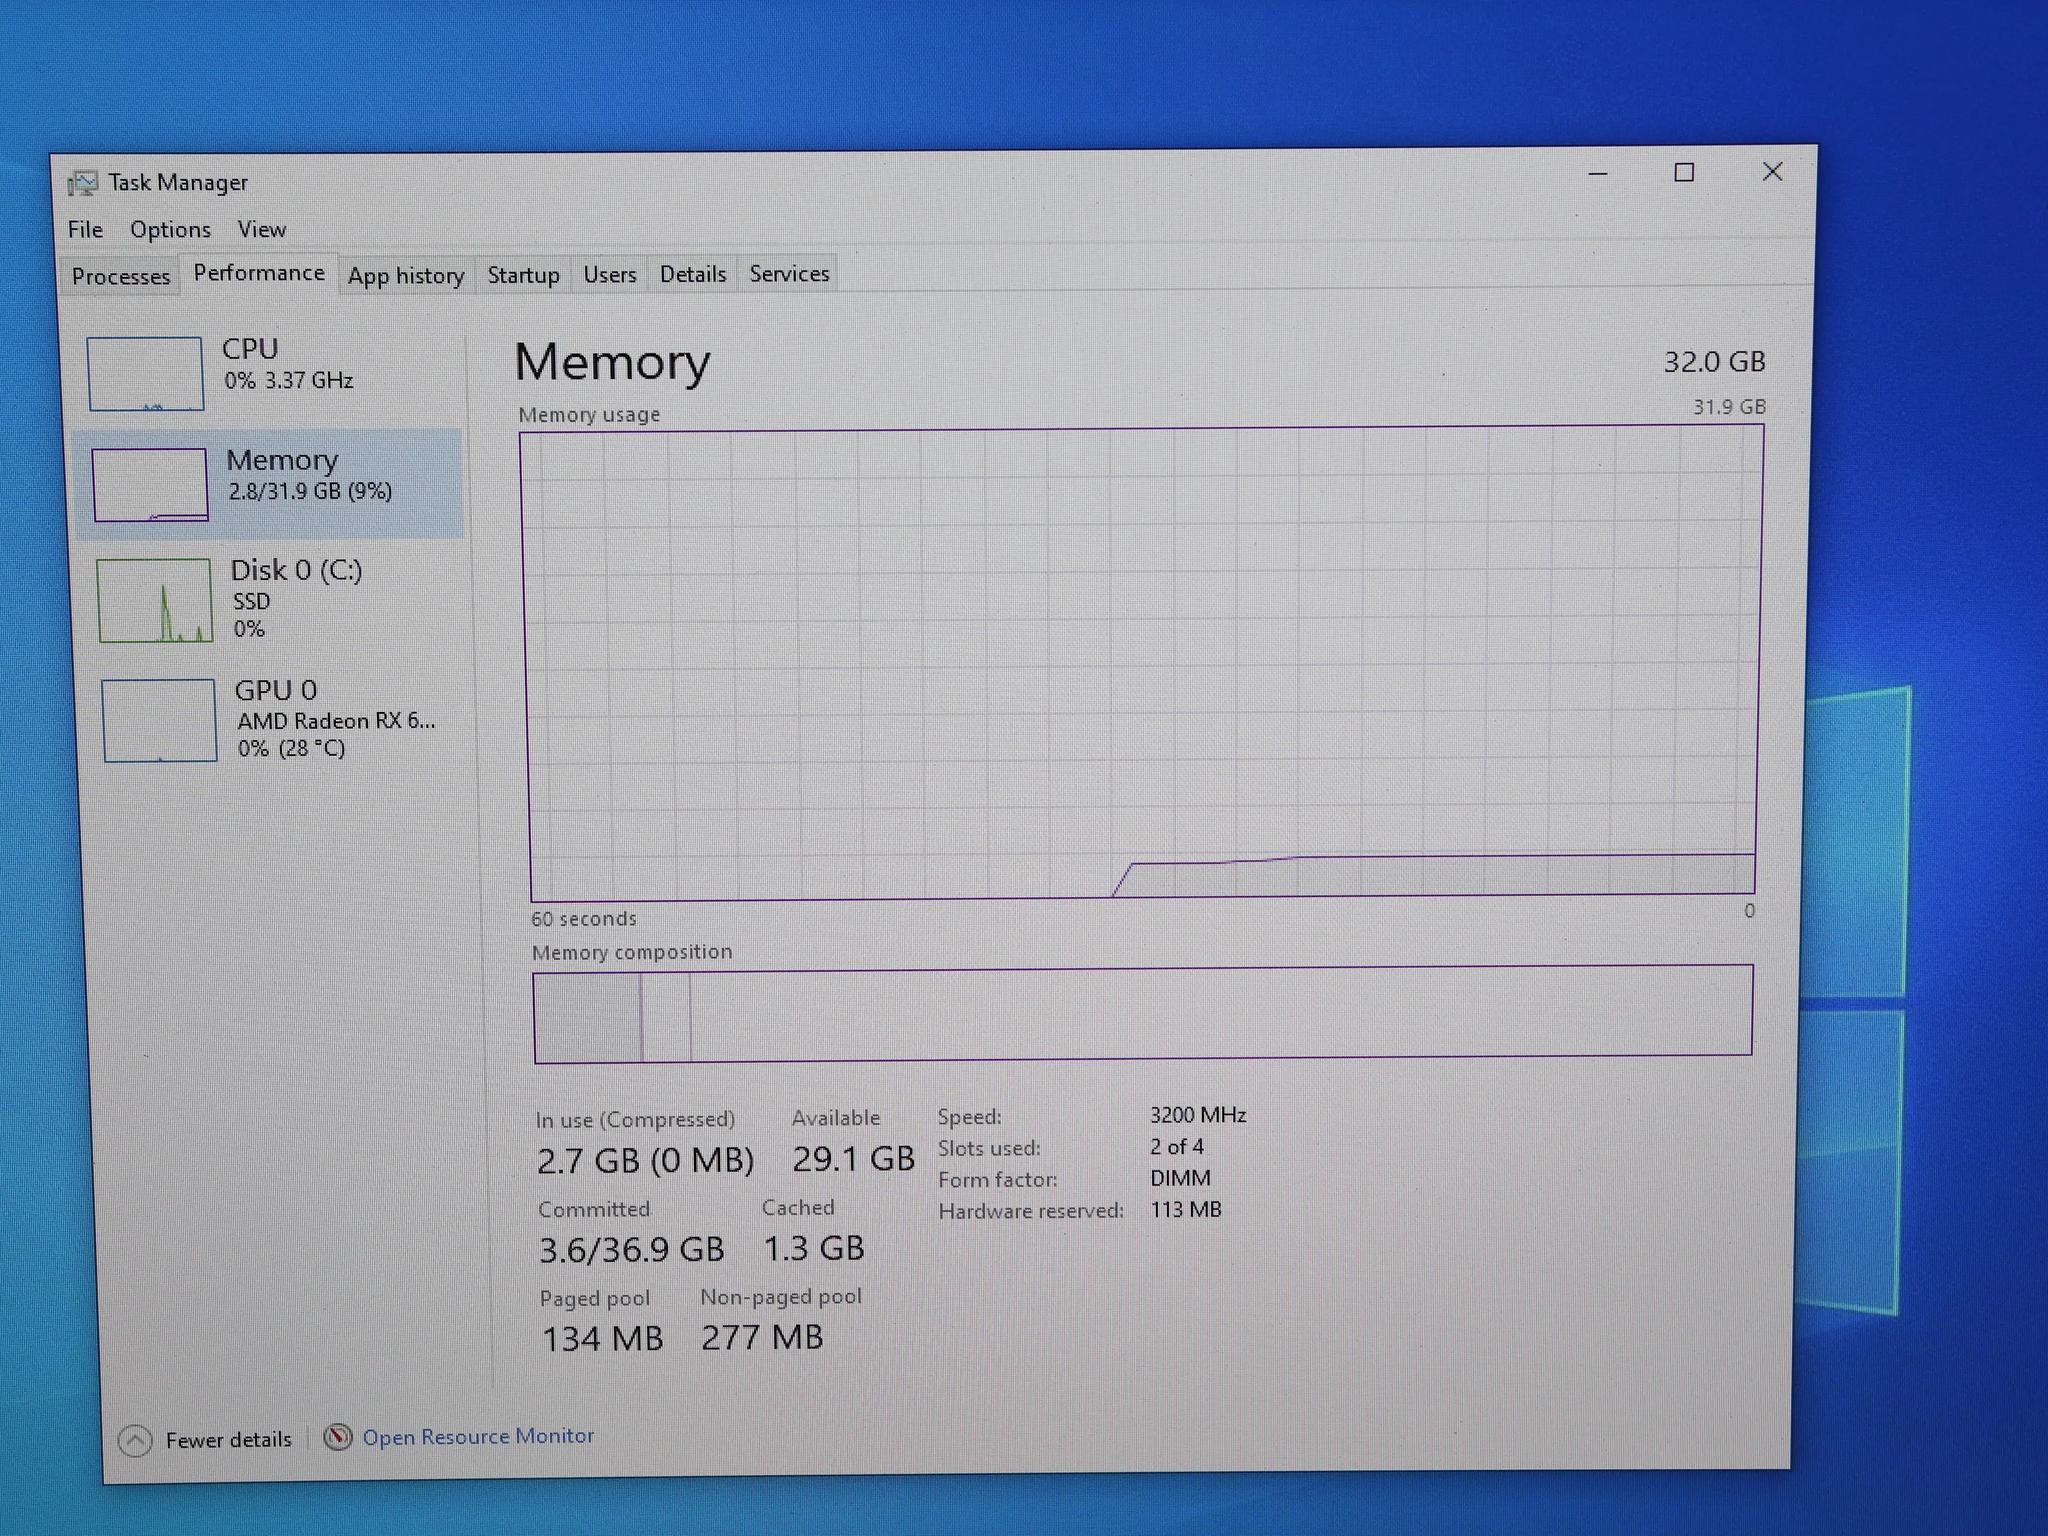Screen dimensions: 2048x1536
Task: Go to the Startup tab
Action: (x=523, y=275)
